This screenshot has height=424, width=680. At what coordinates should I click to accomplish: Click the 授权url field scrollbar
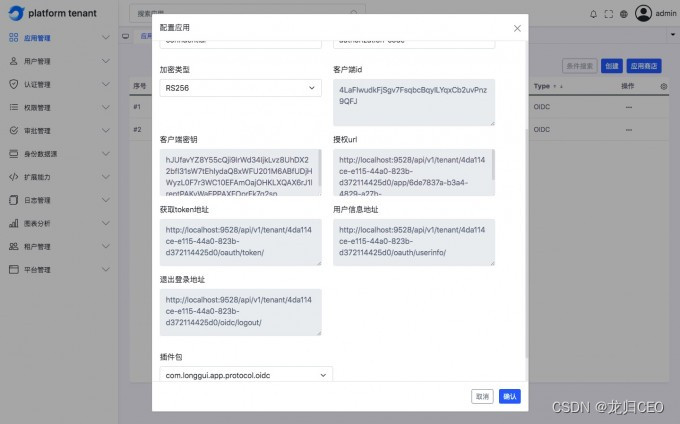click(493, 165)
